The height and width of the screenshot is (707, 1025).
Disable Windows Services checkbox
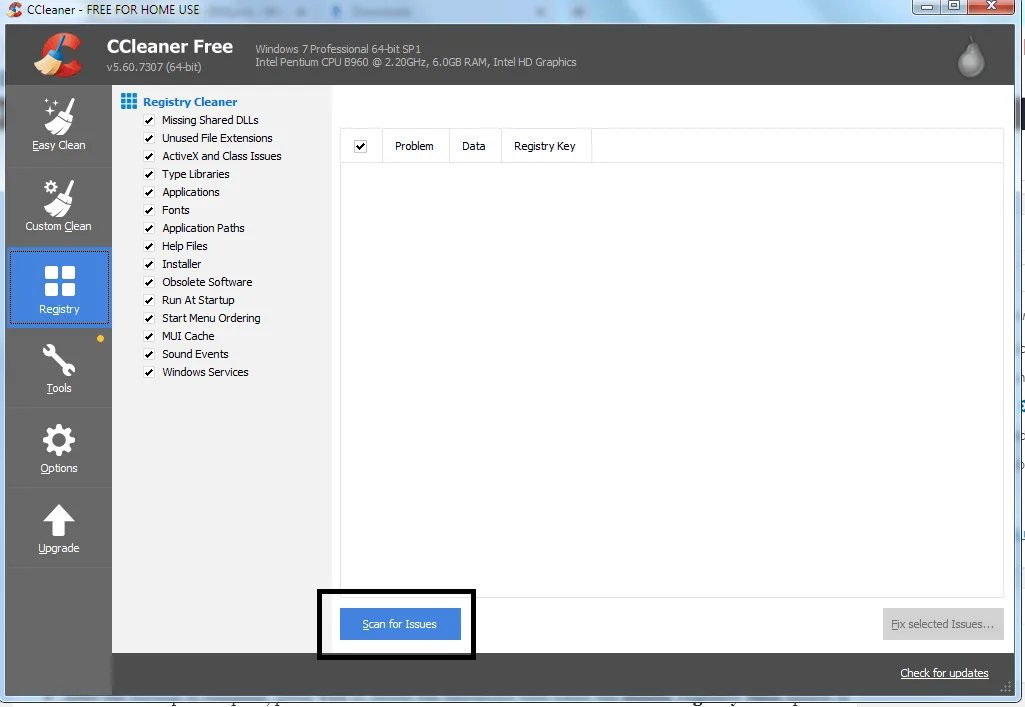tap(149, 372)
